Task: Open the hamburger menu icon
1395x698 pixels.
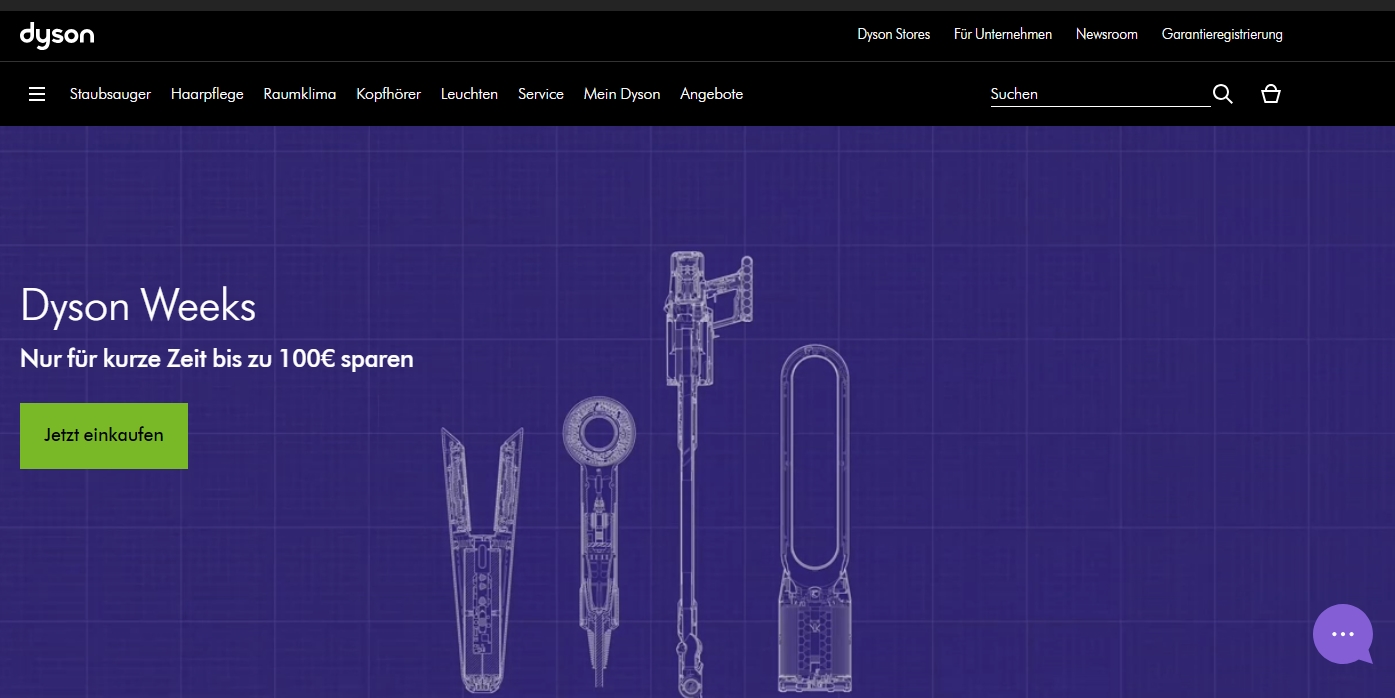Action: click(37, 94)
